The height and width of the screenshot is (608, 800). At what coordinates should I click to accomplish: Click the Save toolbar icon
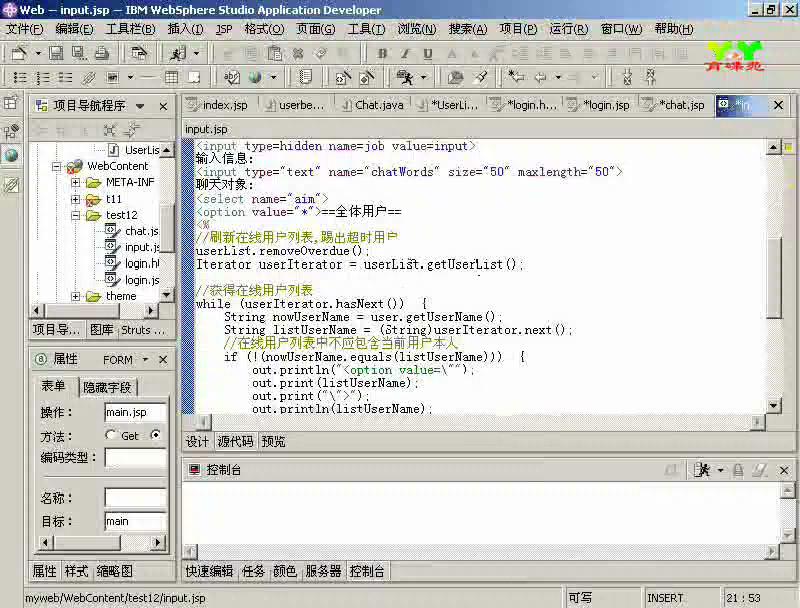(56, 53)
